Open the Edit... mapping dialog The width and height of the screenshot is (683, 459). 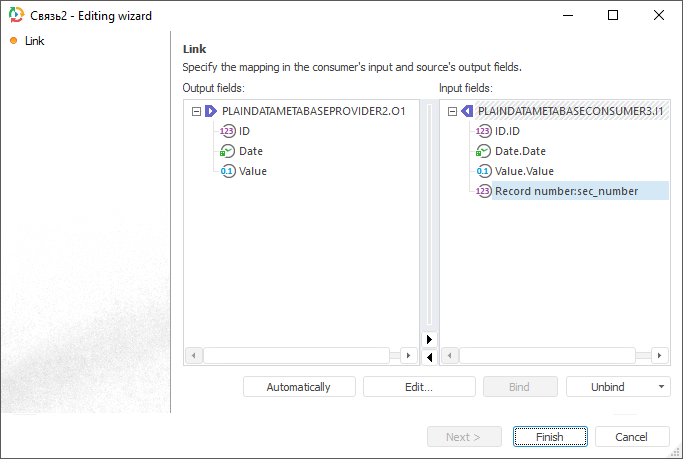418,387
